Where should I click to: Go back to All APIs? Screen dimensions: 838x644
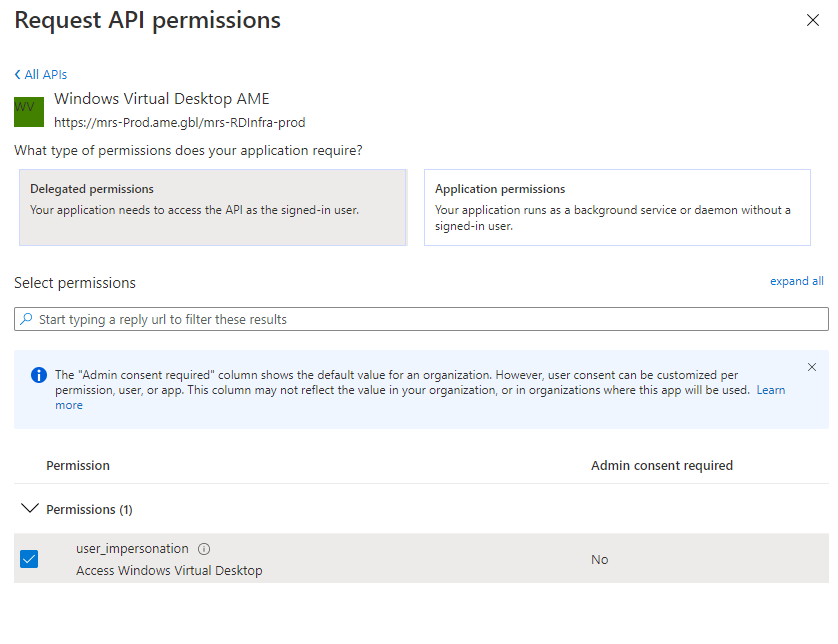(41, 75)
